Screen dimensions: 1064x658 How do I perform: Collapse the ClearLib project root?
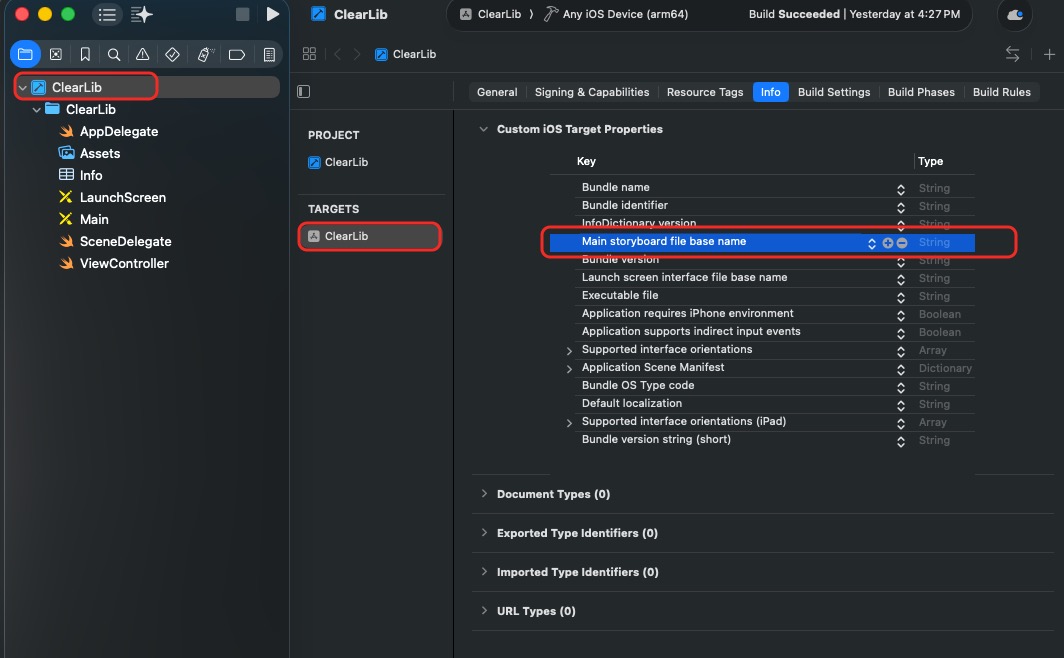pyautogui.click(x=23, y=88)
